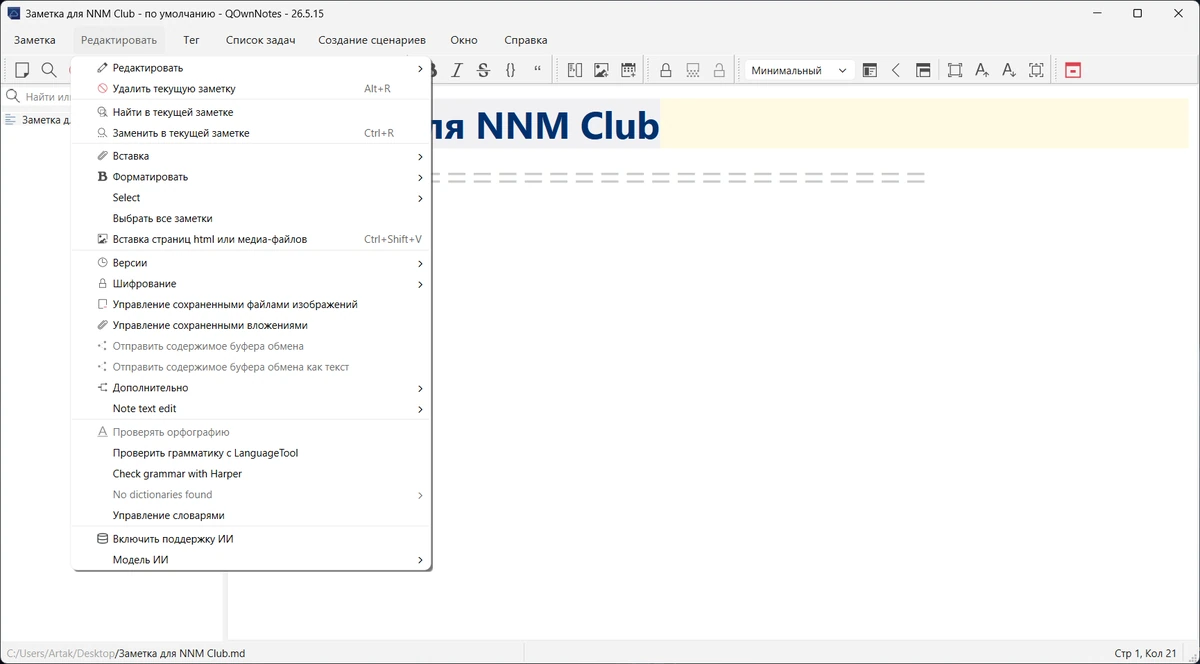Toggle italic formatting in toolbar
This screenshot has height=664, width=1200.
[x=457, y=70]
